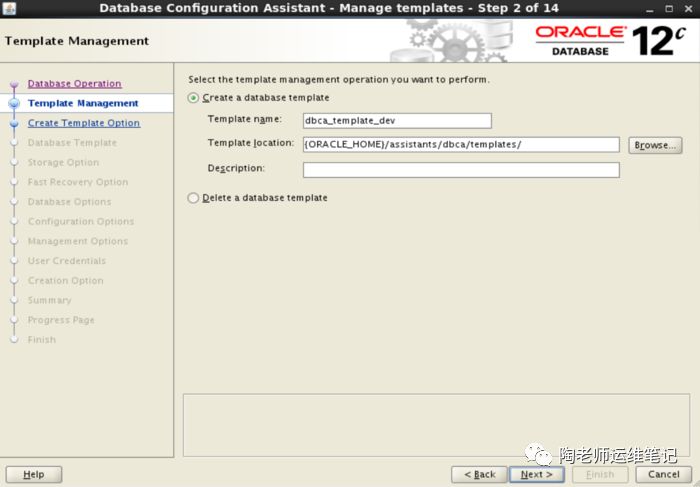
Task: Click the Java window icon in title bar
Action: [8, 8]
